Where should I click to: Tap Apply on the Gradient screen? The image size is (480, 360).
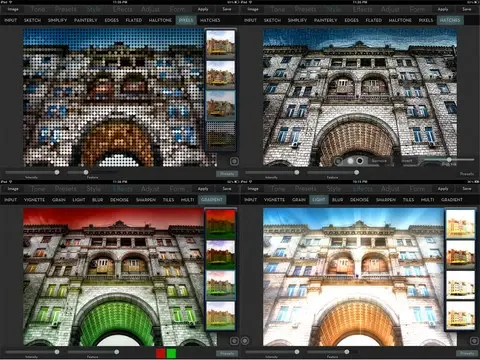203,189
